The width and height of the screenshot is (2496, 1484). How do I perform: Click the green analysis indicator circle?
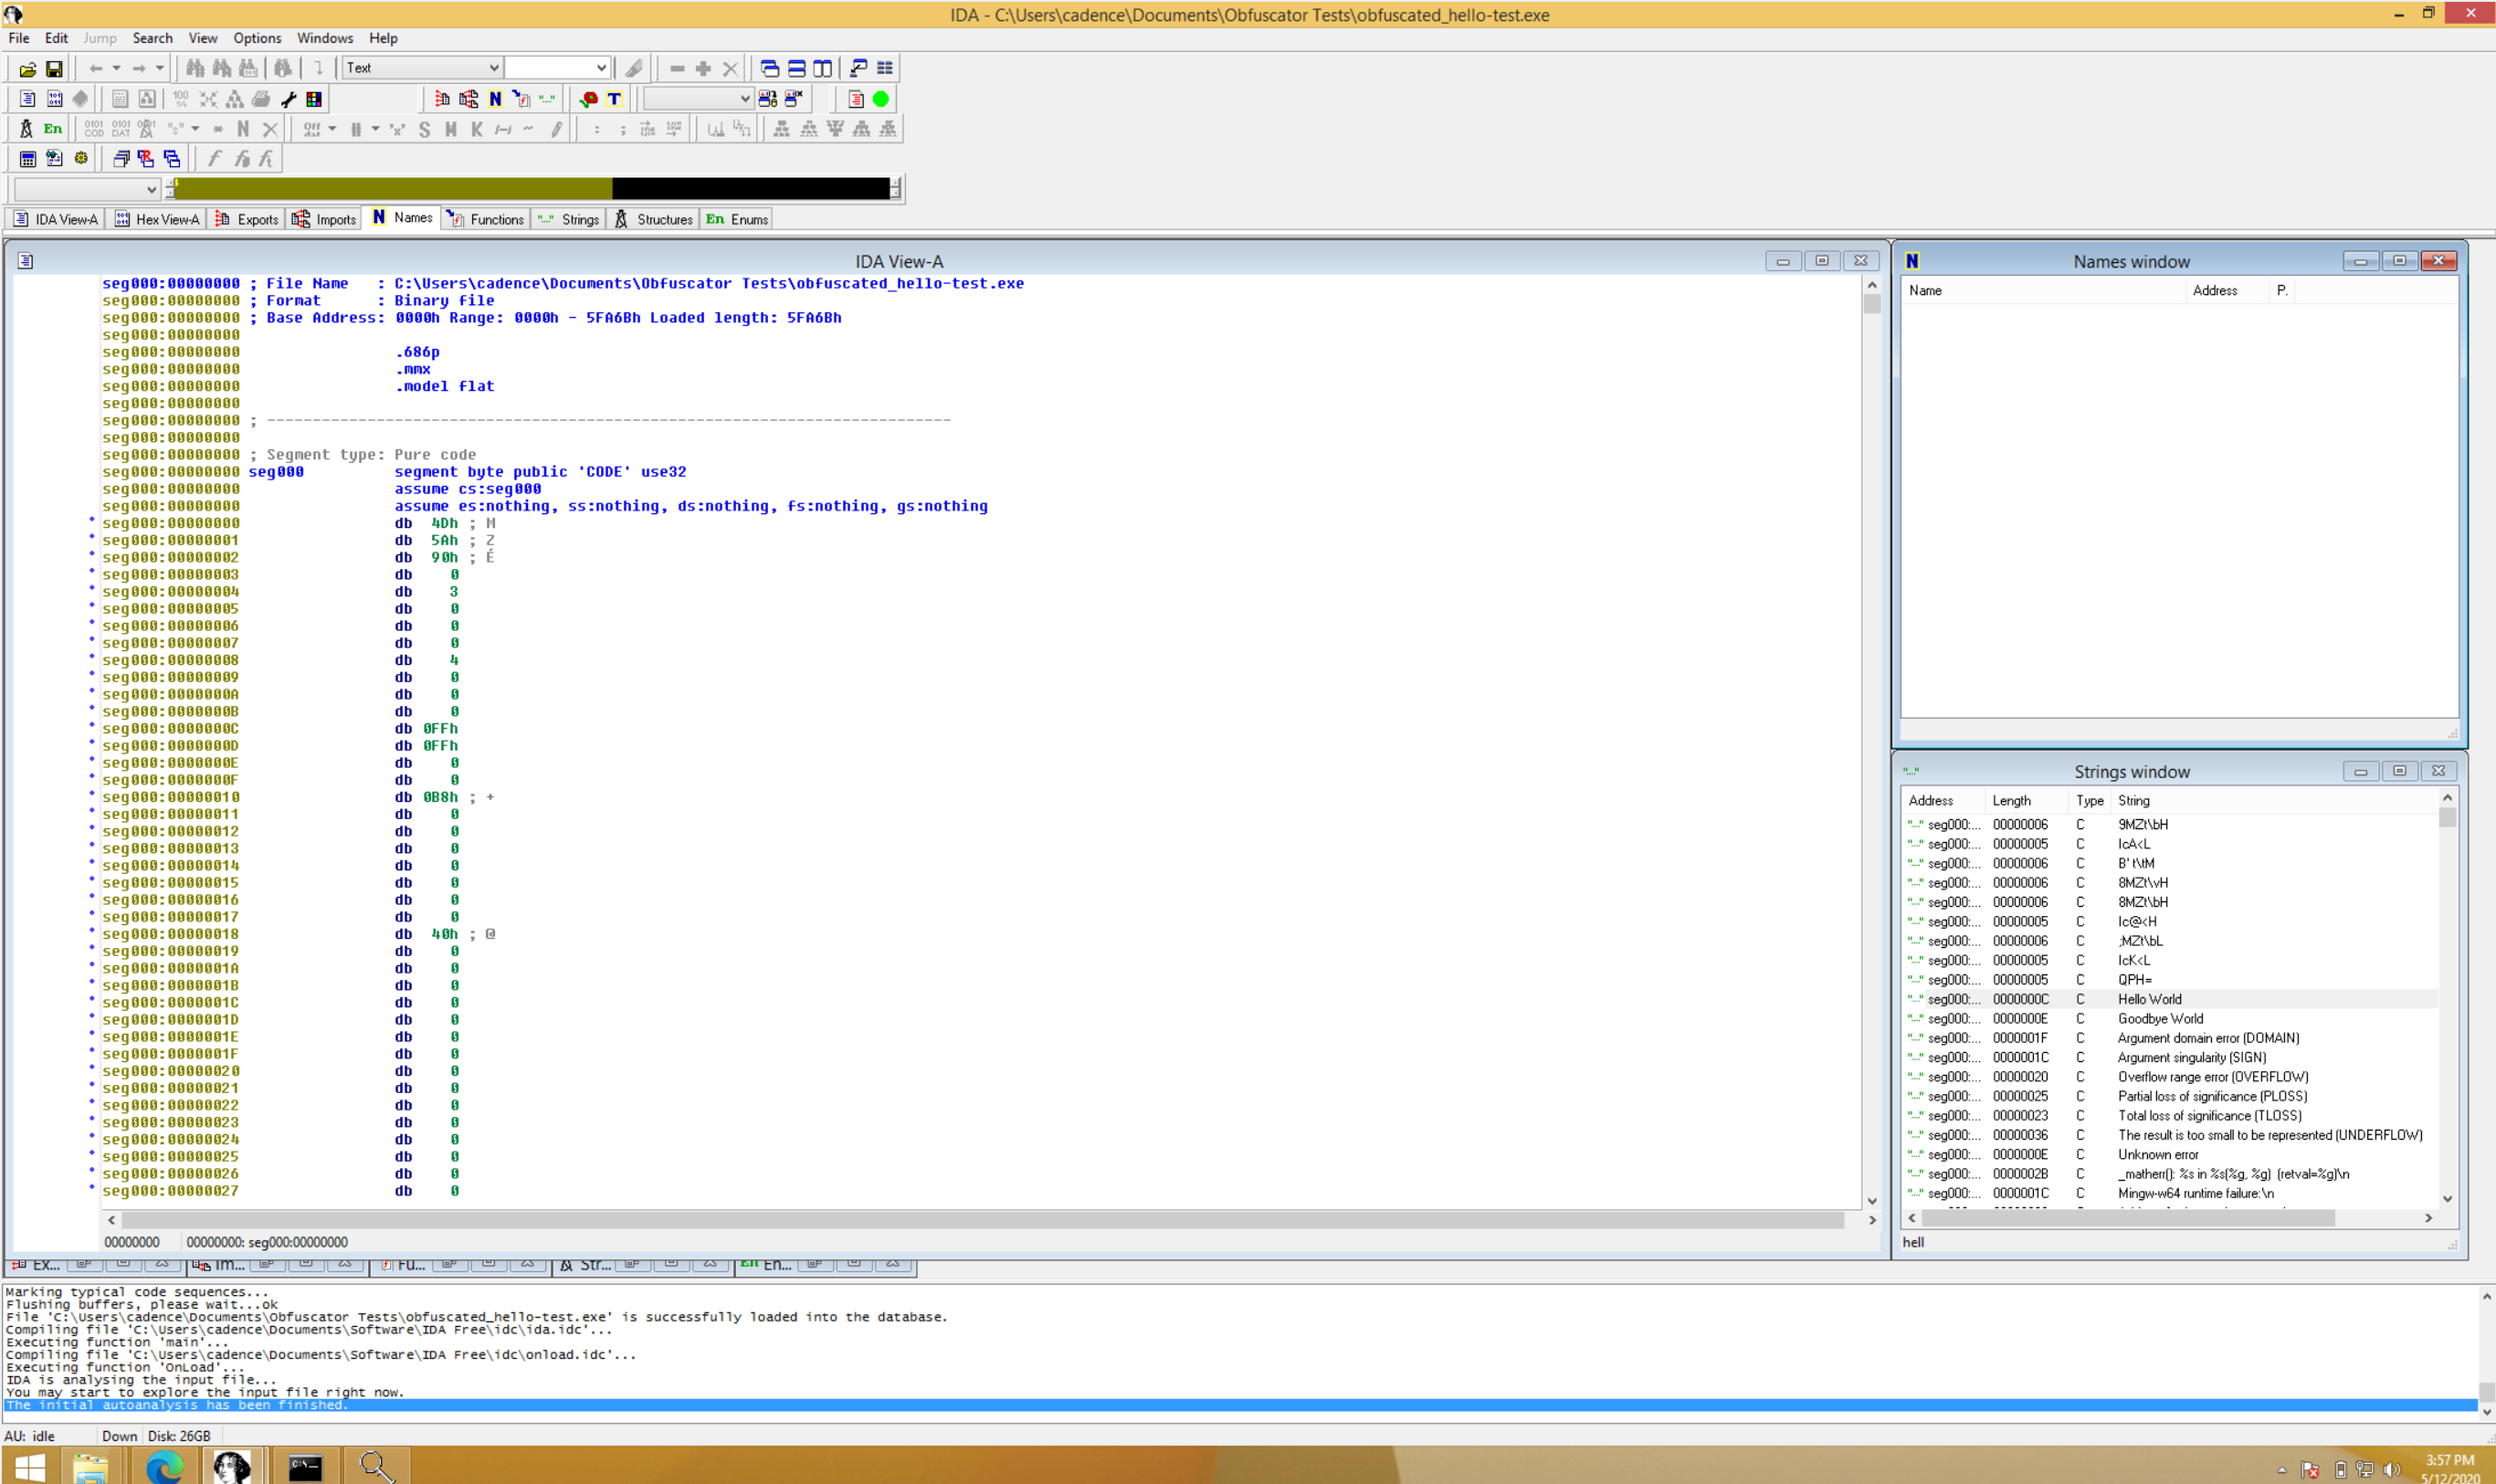880,99
